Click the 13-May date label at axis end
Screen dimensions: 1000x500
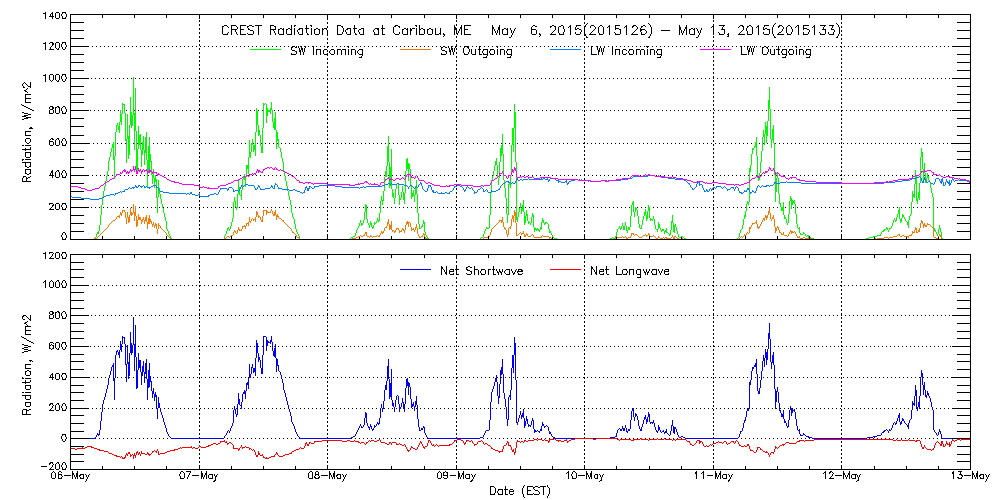[x=968, y=476]
